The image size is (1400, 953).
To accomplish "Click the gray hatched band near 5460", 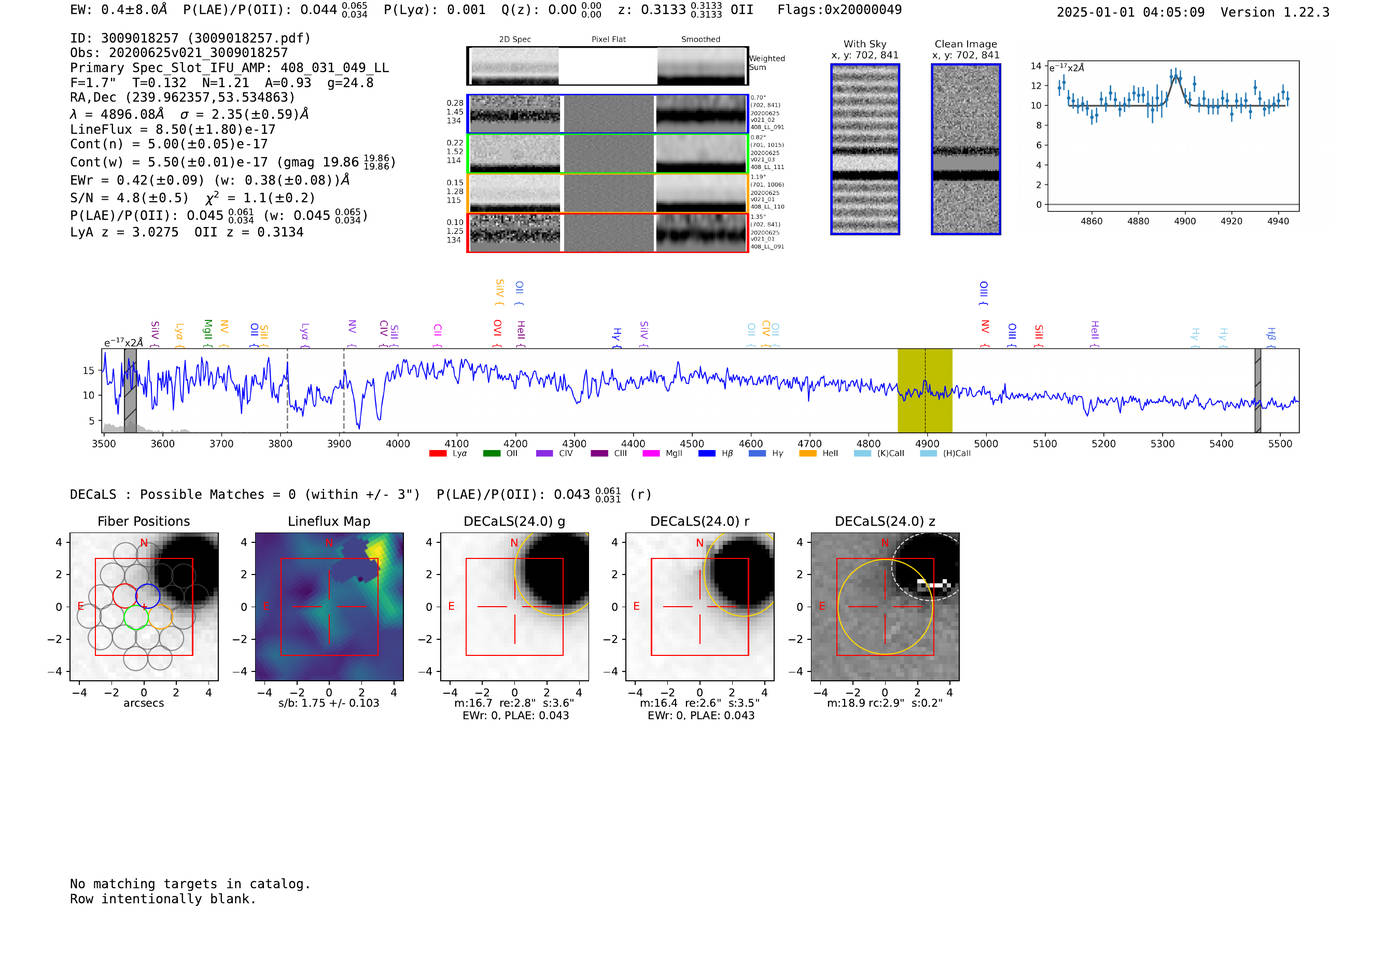I will click(x=1258, y=391).
